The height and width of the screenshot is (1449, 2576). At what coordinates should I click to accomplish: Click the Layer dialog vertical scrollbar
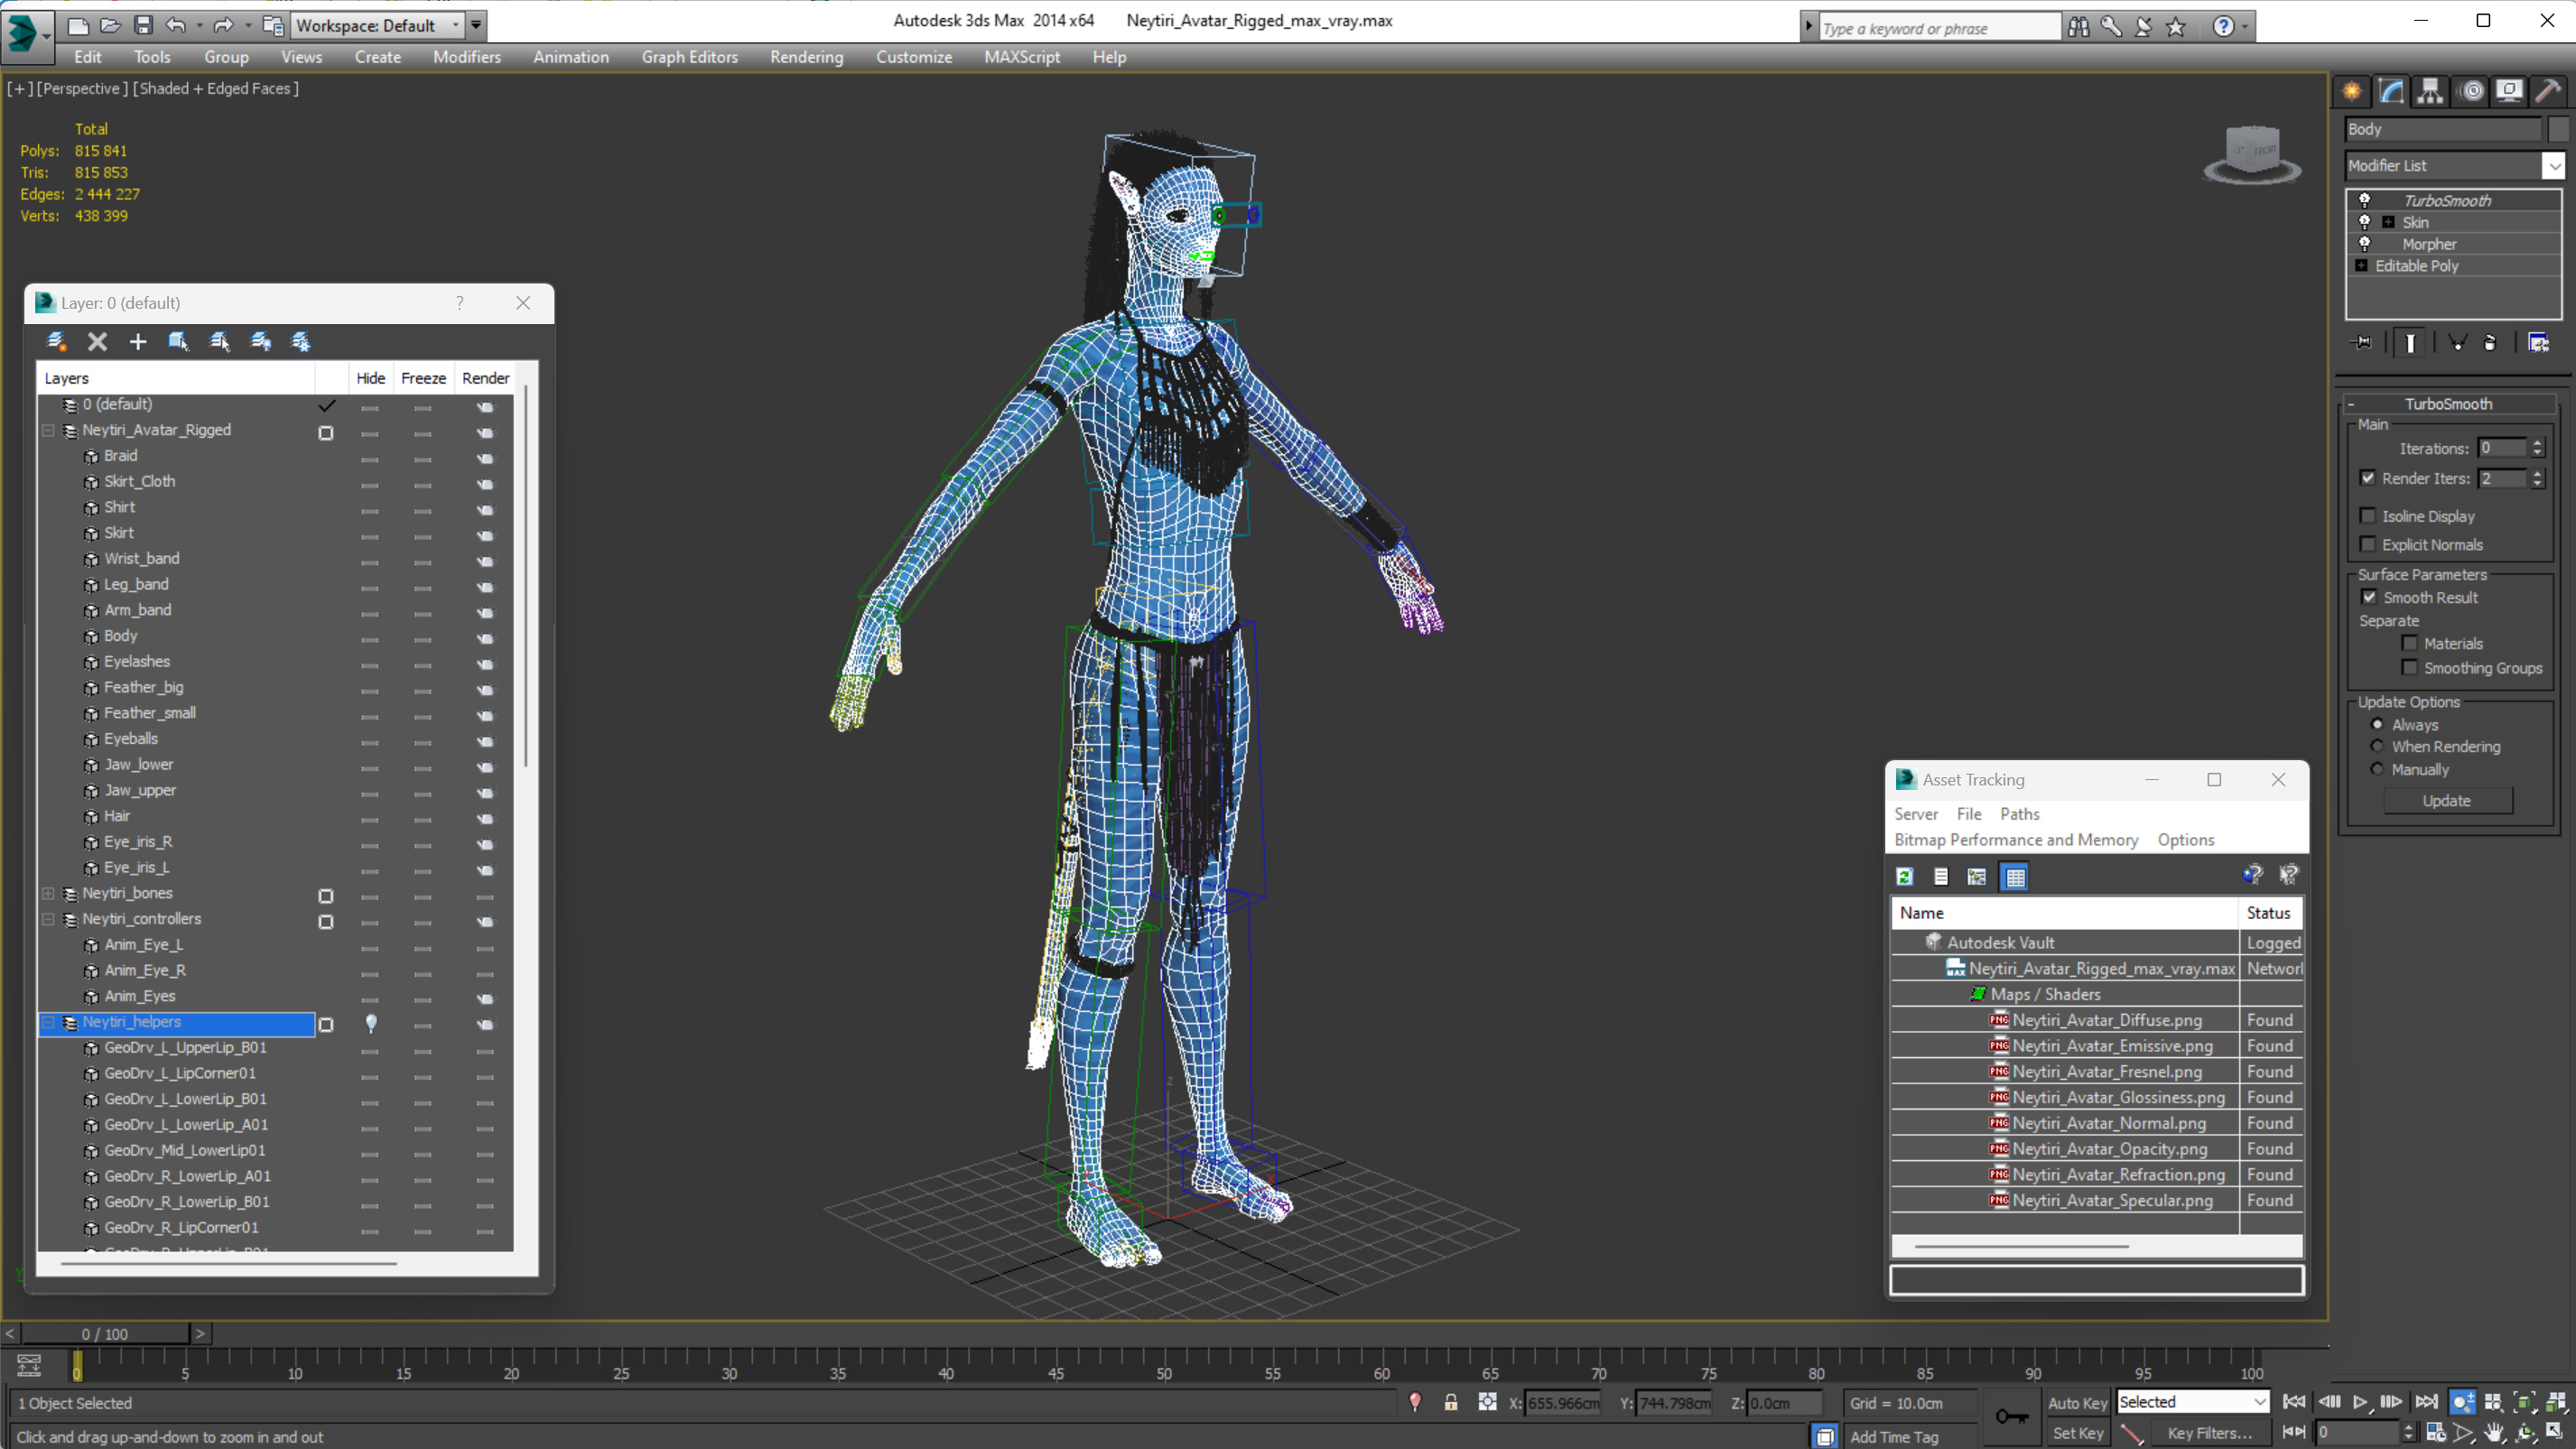tap(525, 576)
